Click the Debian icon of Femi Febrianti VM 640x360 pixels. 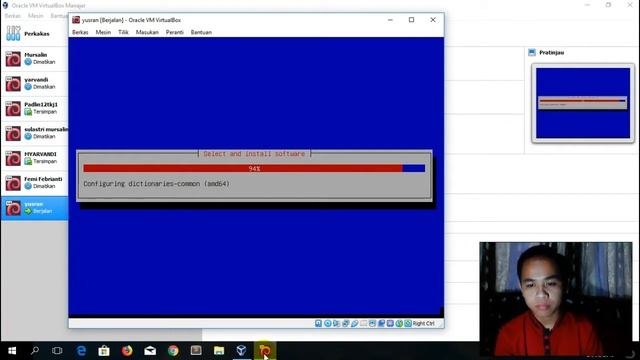pyautogui.click(x=13, y=183)
